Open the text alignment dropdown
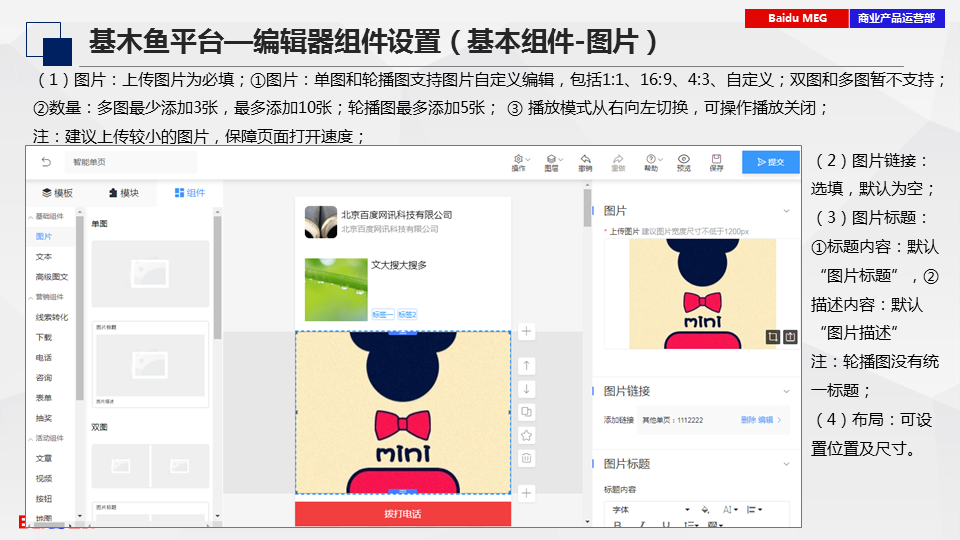 coord(754,509)
